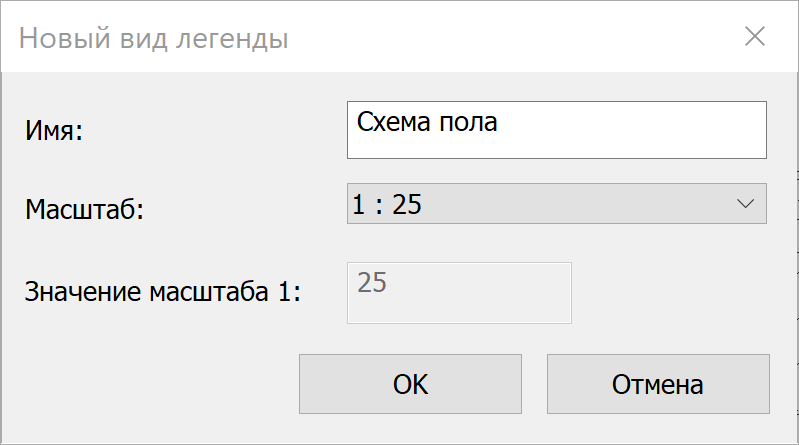Click the OK button
Screen dimensions: 799x445
click(x=410, y=384)
